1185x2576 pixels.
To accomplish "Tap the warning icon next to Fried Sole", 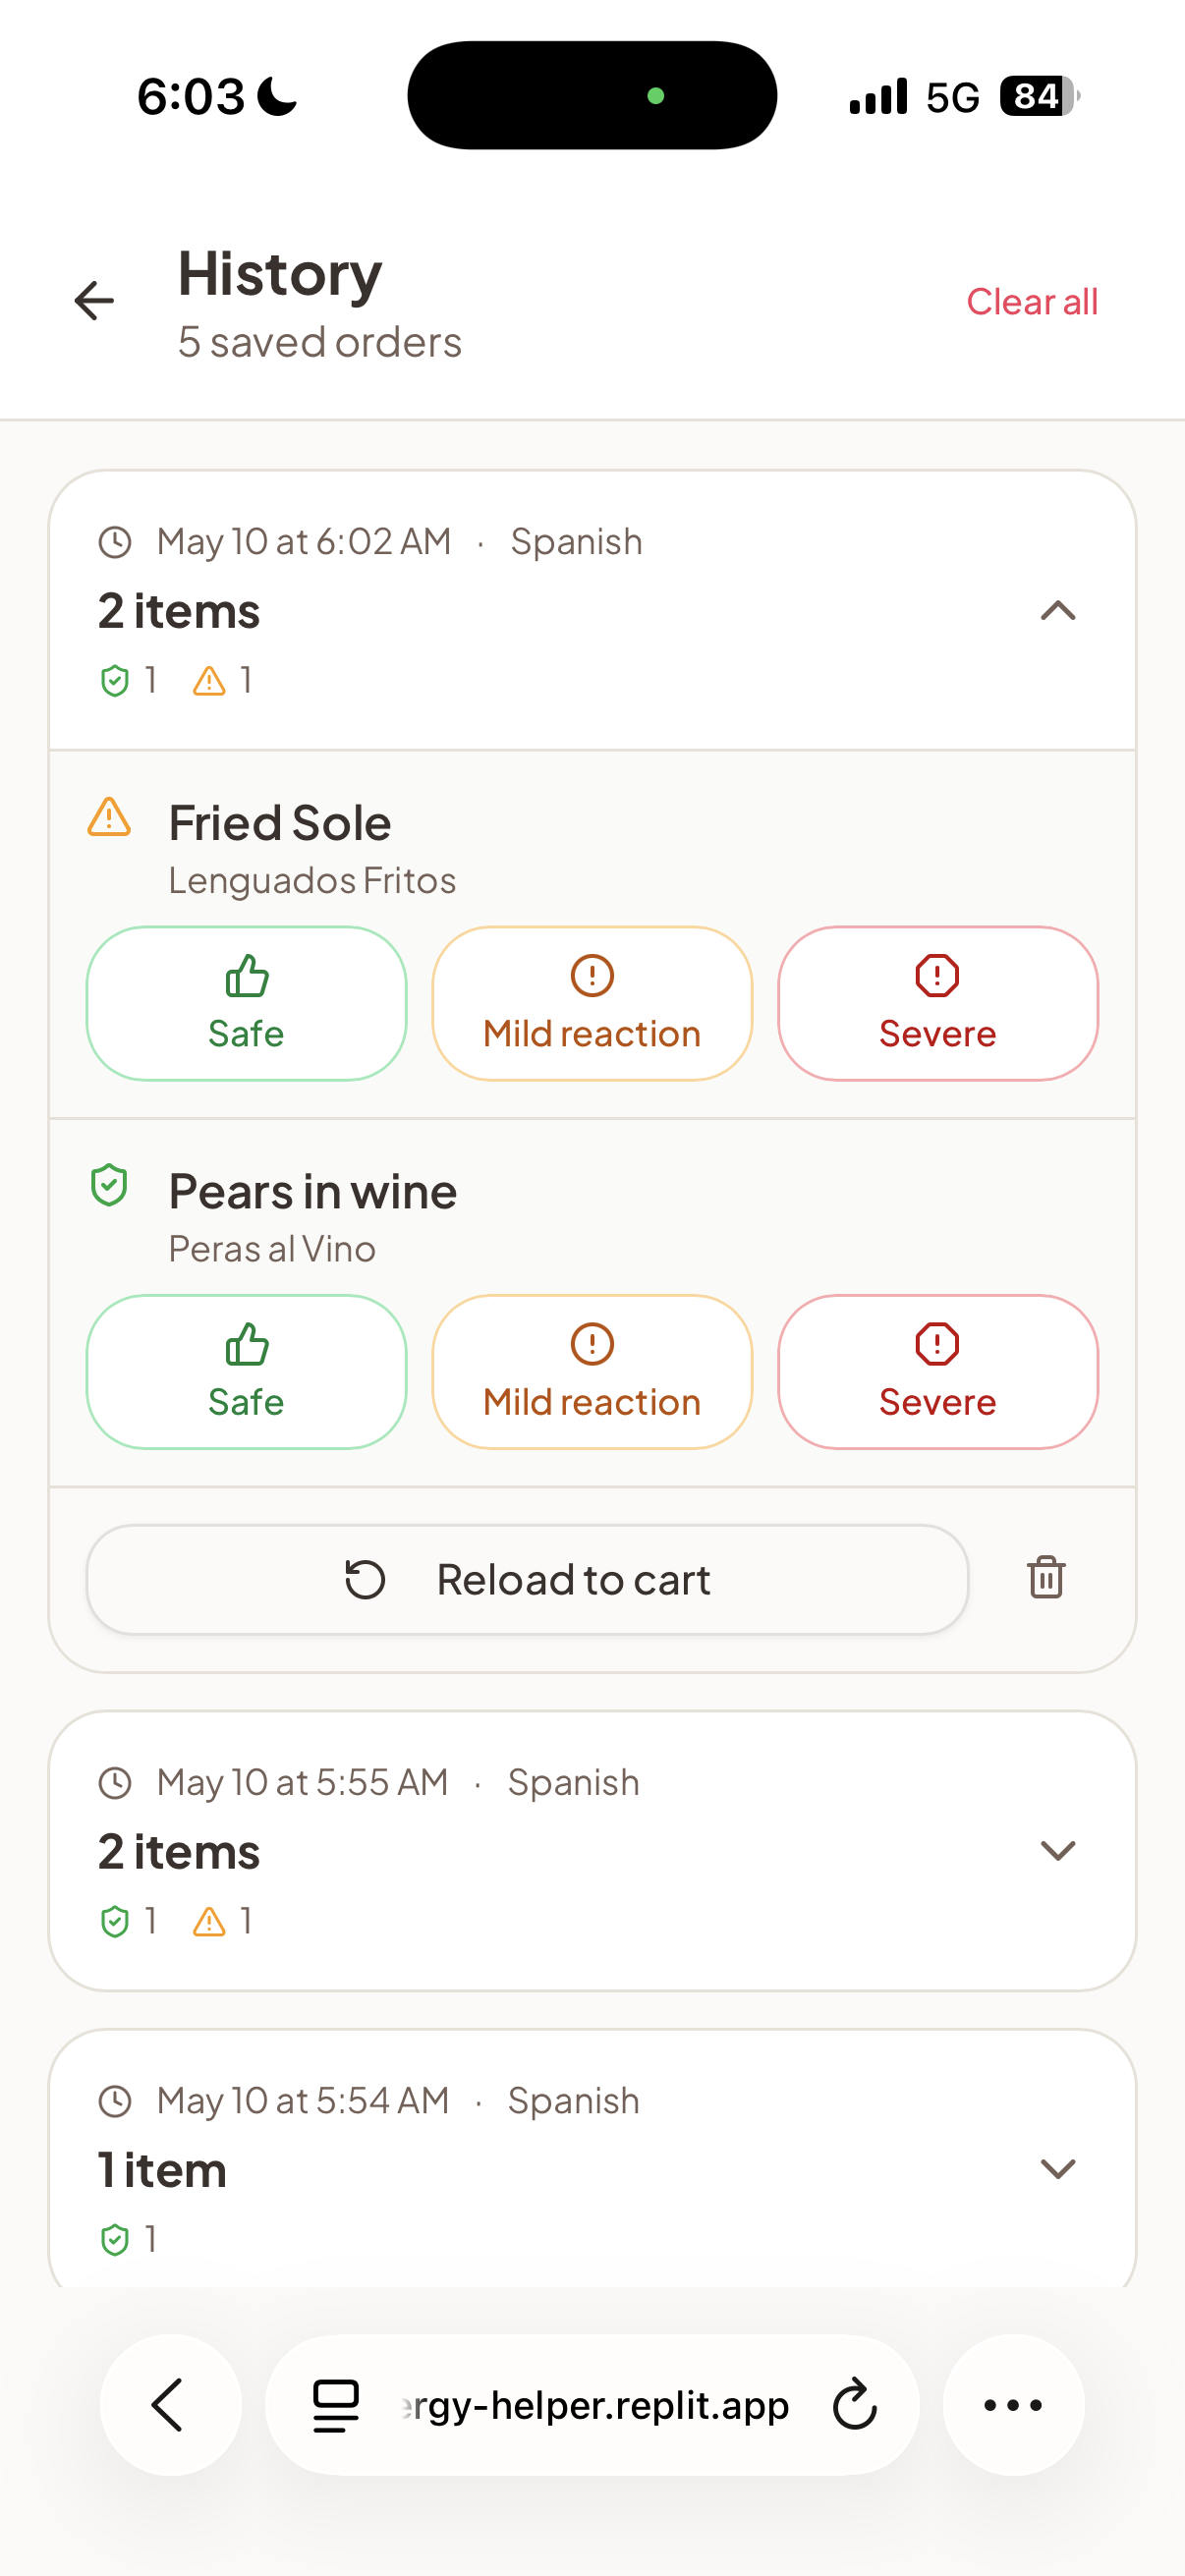I will pyautogui.click(x=109, y=818).
